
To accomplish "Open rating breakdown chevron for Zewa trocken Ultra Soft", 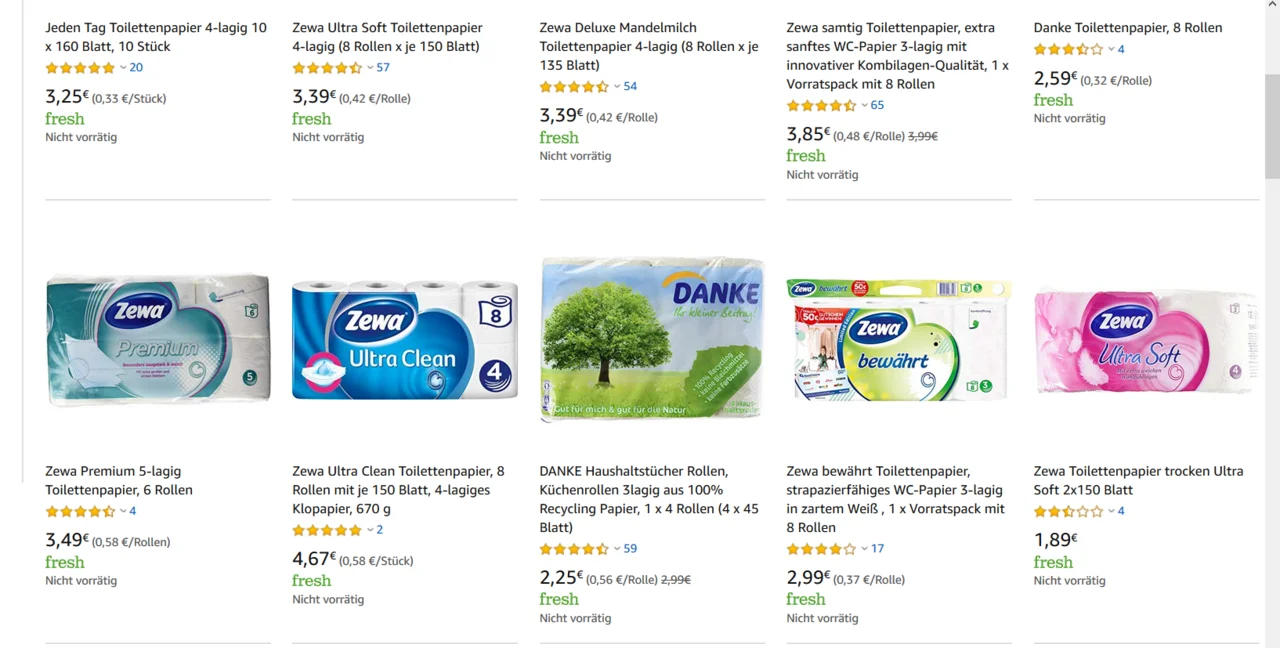I will tap(1111, 511).
